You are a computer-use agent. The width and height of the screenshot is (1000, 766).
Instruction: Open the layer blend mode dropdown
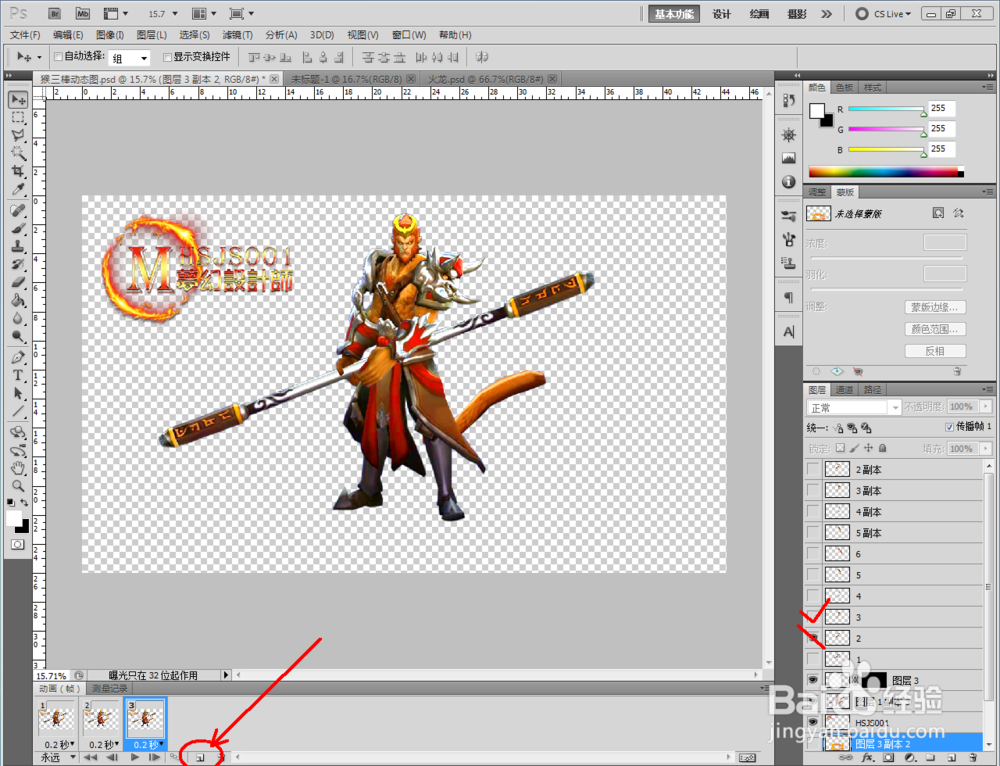[x=853, y=407]
